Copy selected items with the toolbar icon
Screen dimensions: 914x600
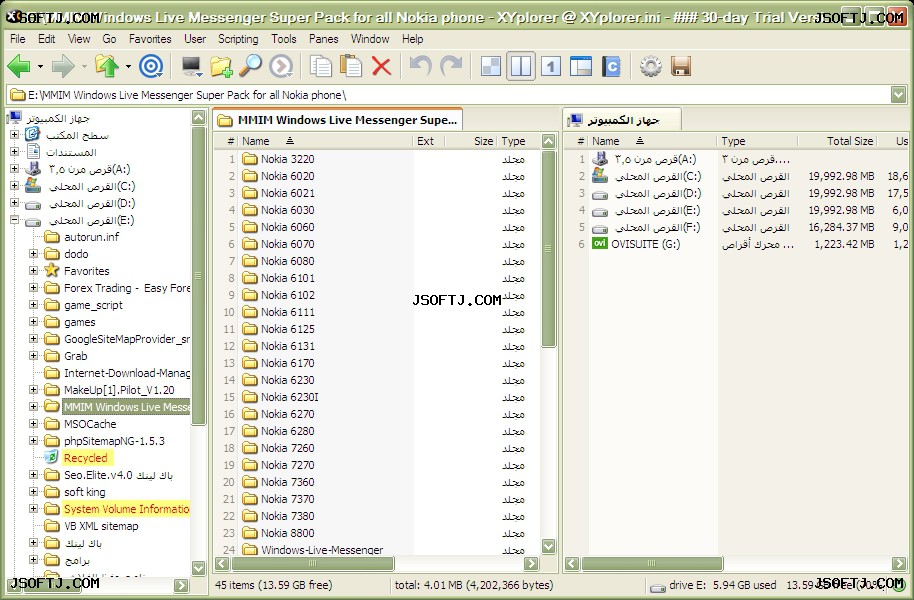coord(321,66)
